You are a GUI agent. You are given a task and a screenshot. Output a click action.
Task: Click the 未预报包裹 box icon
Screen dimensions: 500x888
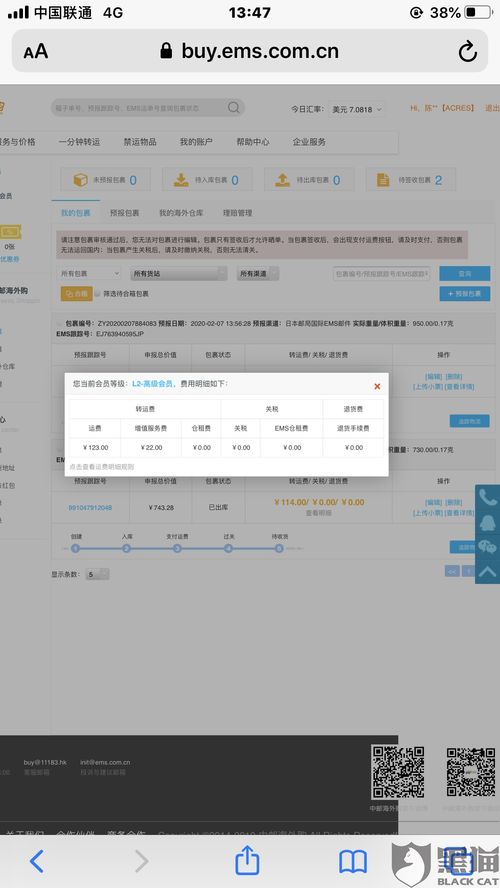click(x=80, y=180)
